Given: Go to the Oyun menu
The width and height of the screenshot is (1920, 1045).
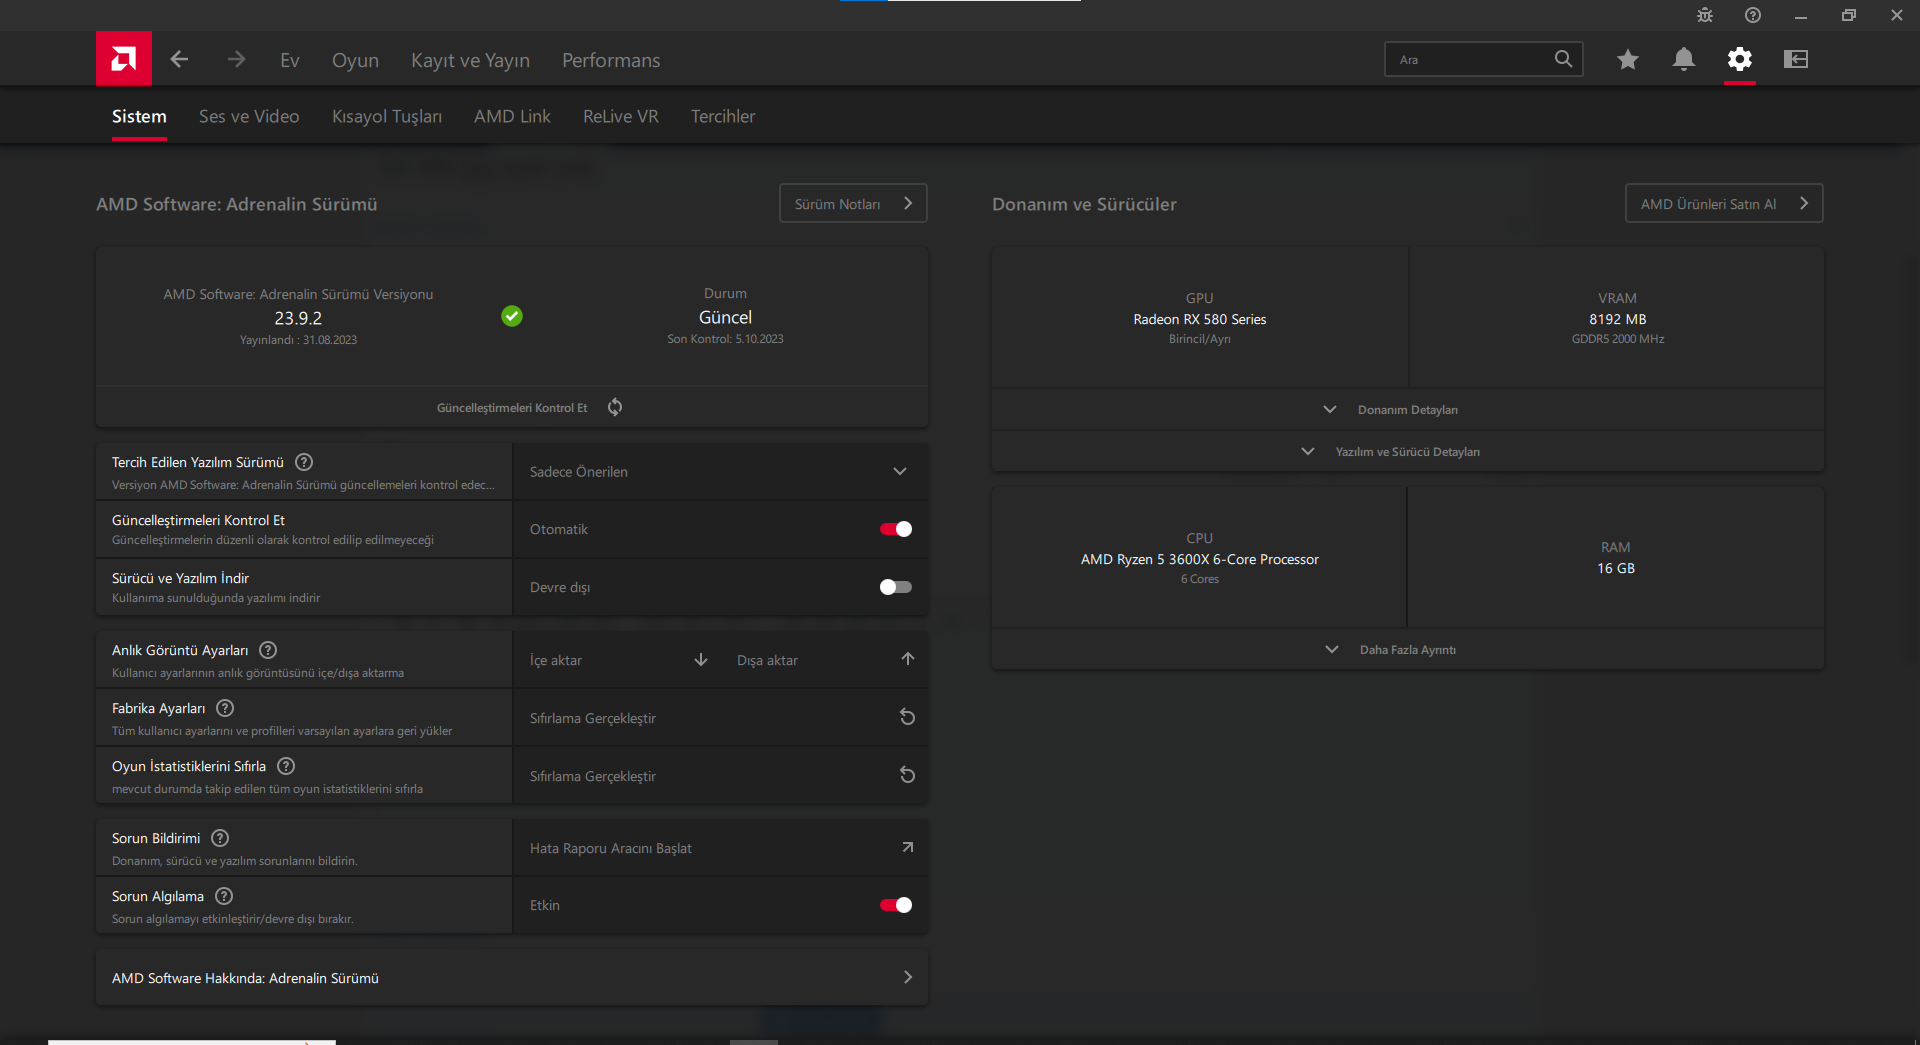Looking at the screenshot, I should (355, 60).
